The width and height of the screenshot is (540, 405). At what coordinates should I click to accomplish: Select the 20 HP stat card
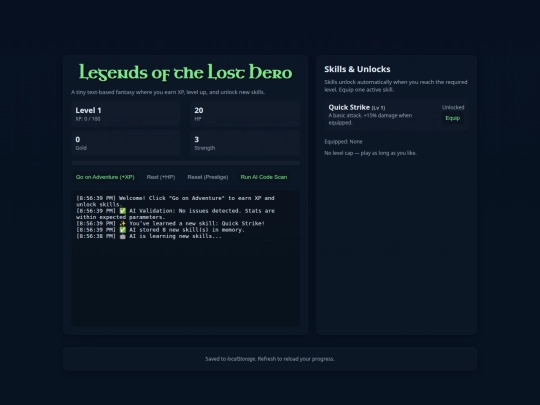tap(245, 114)
